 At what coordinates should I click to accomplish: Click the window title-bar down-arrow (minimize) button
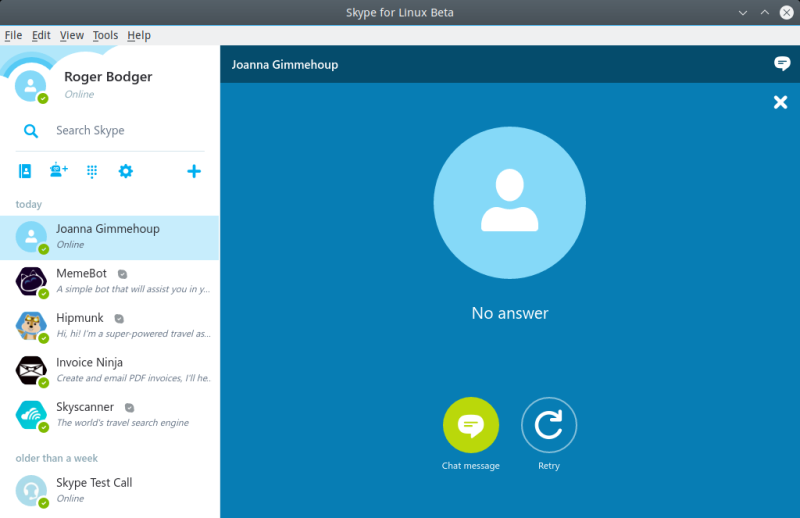point(743,13)
